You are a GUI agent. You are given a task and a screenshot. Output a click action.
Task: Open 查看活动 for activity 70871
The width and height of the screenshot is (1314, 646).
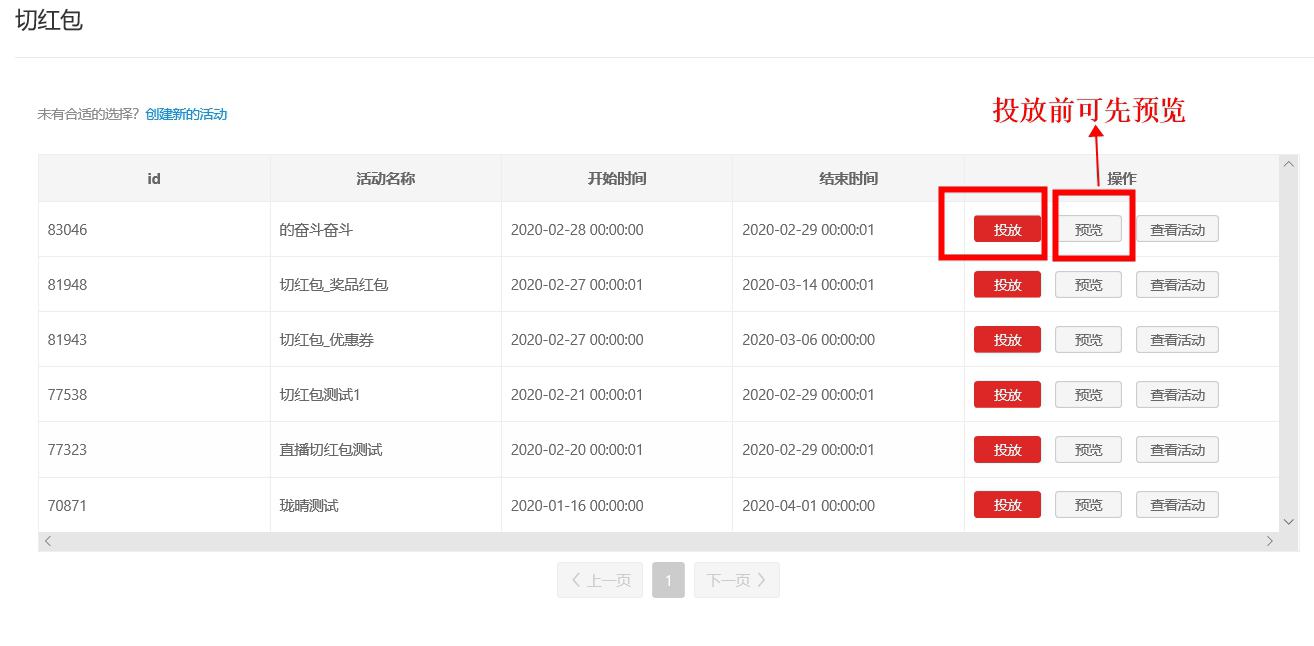(x=1176, y=505)
